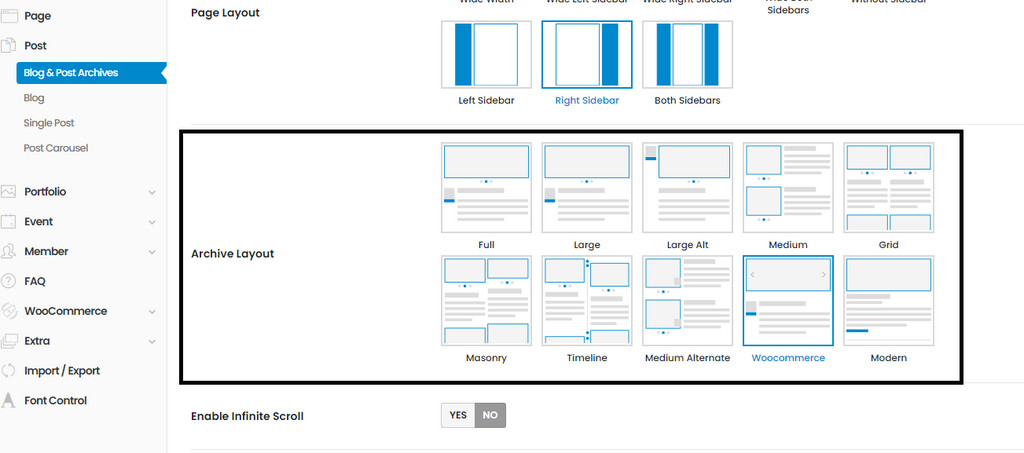Click the Extra stacked layers icon
The width and height of the screenshot is (1024, 453).
[8, 341]
